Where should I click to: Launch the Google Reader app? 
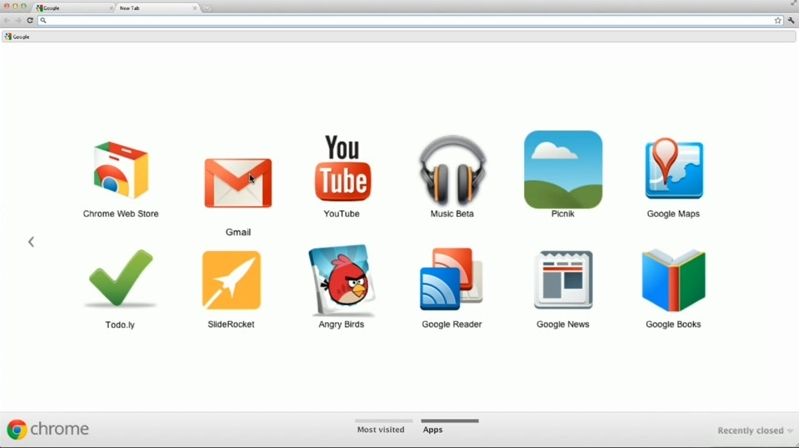tap(451, 279)
